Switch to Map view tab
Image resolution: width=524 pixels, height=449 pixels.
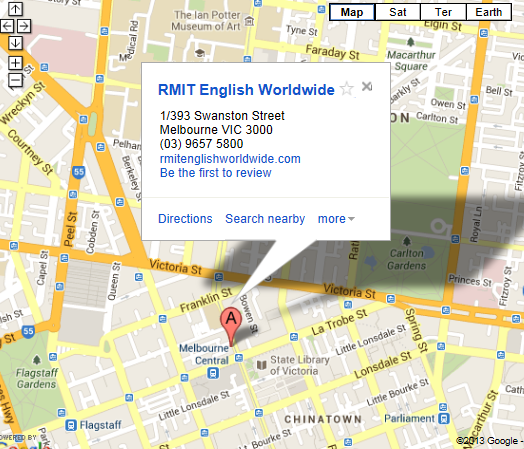tap(352, 12)
